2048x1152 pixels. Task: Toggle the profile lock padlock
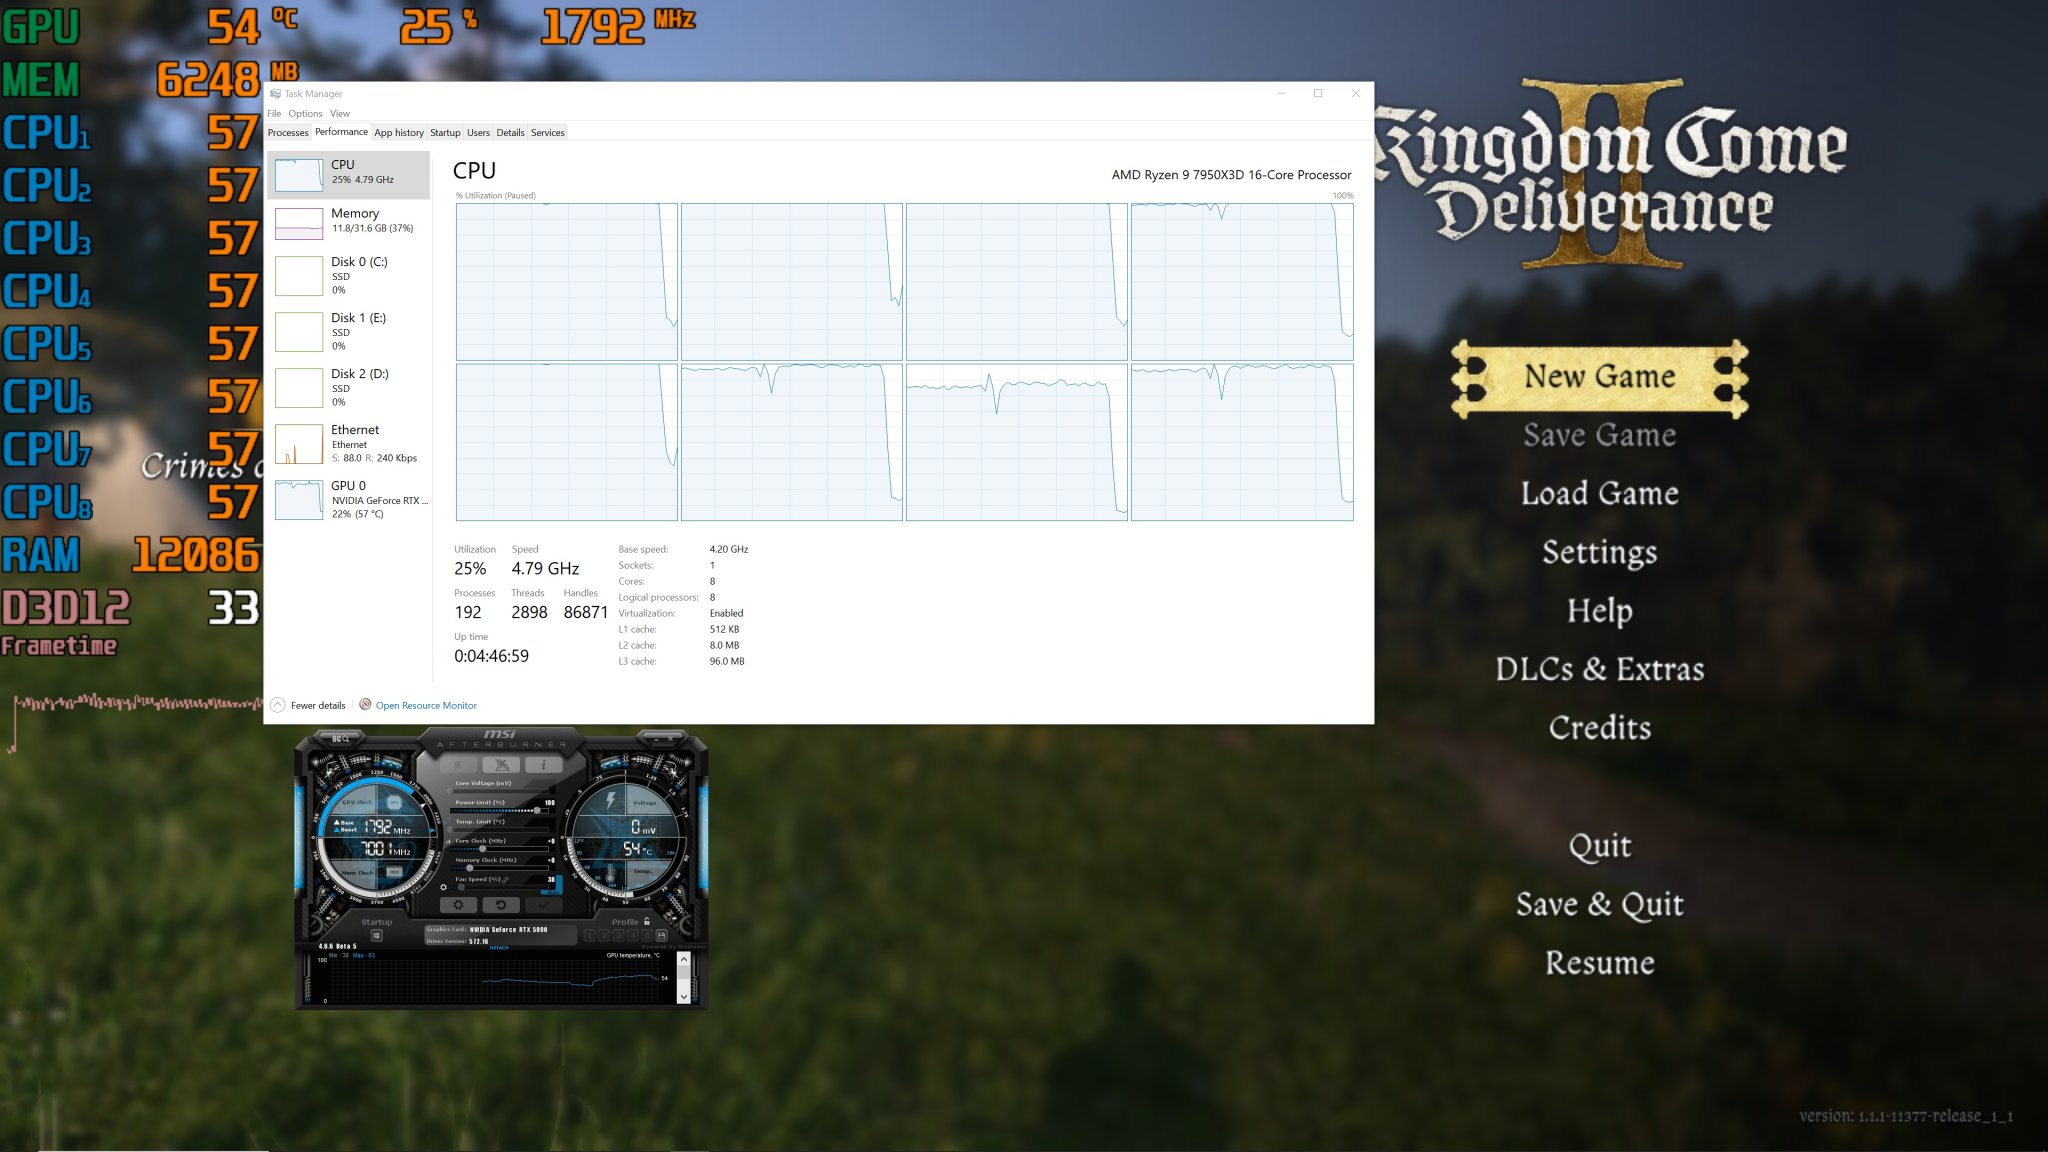point(647,921)
